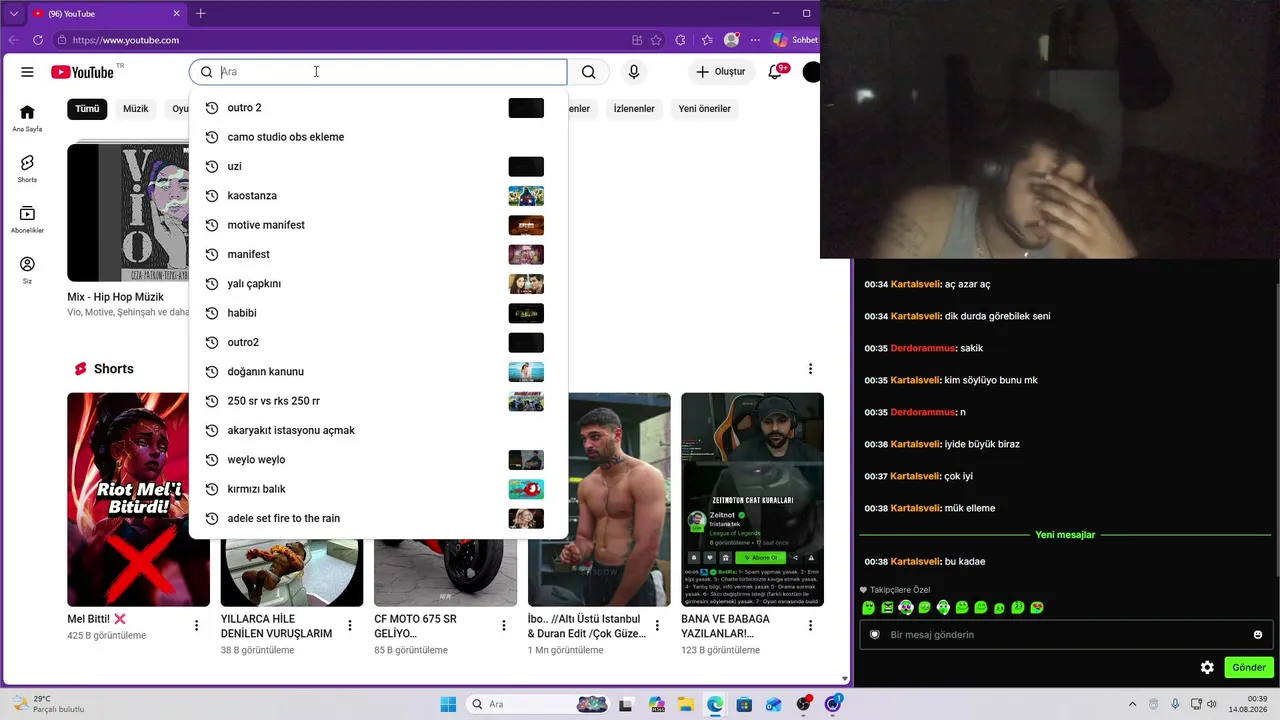Choose 'camo studio obs ekleme' suggestion
The height and width of the screenshot is (720, 1280).
click(x=378, y=137)
